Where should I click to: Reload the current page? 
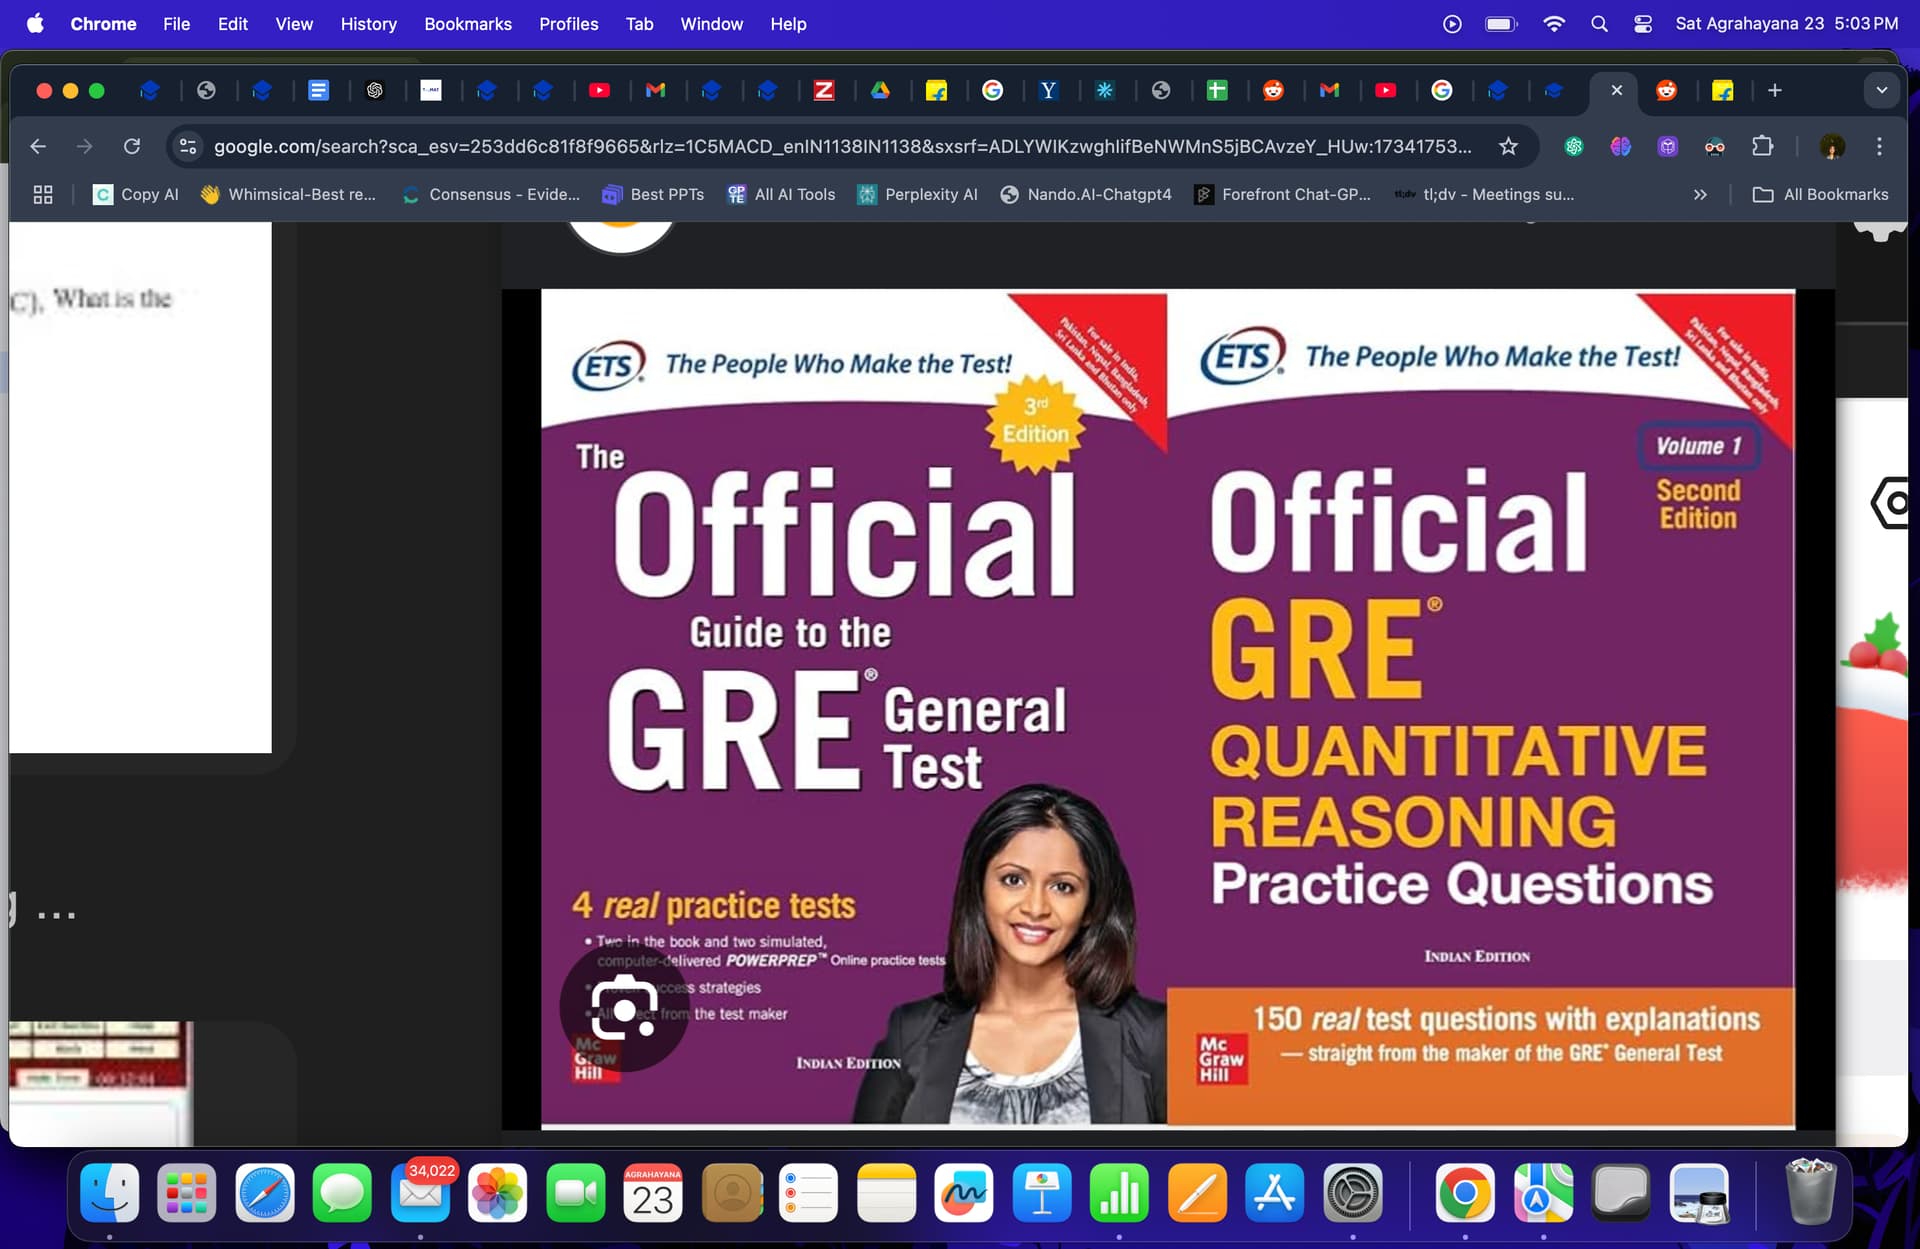coord(132,147)
